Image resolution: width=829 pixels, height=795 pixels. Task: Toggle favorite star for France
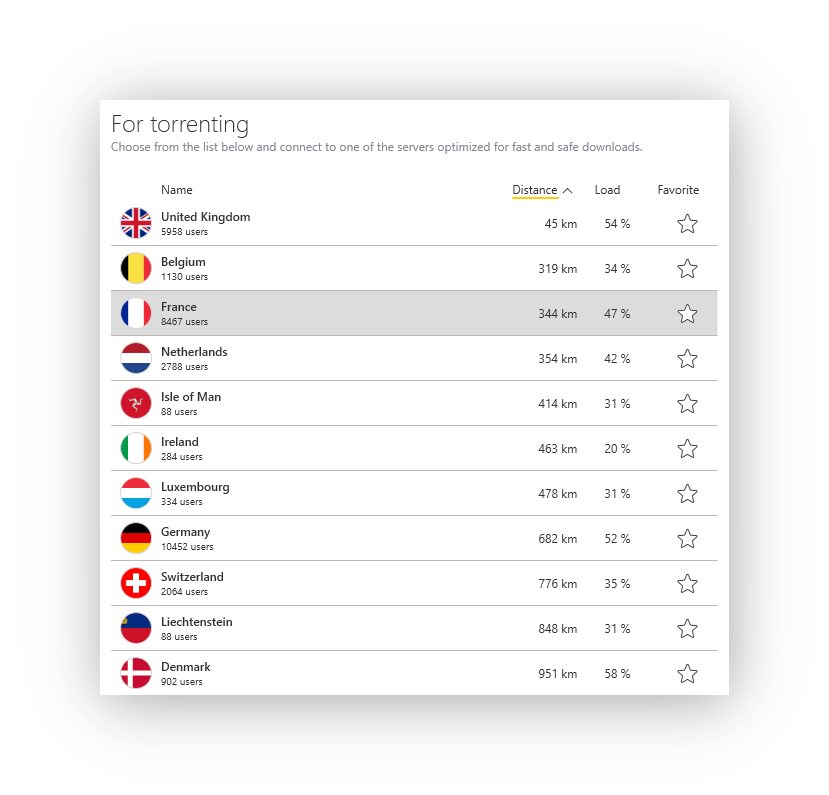[687, 313]
